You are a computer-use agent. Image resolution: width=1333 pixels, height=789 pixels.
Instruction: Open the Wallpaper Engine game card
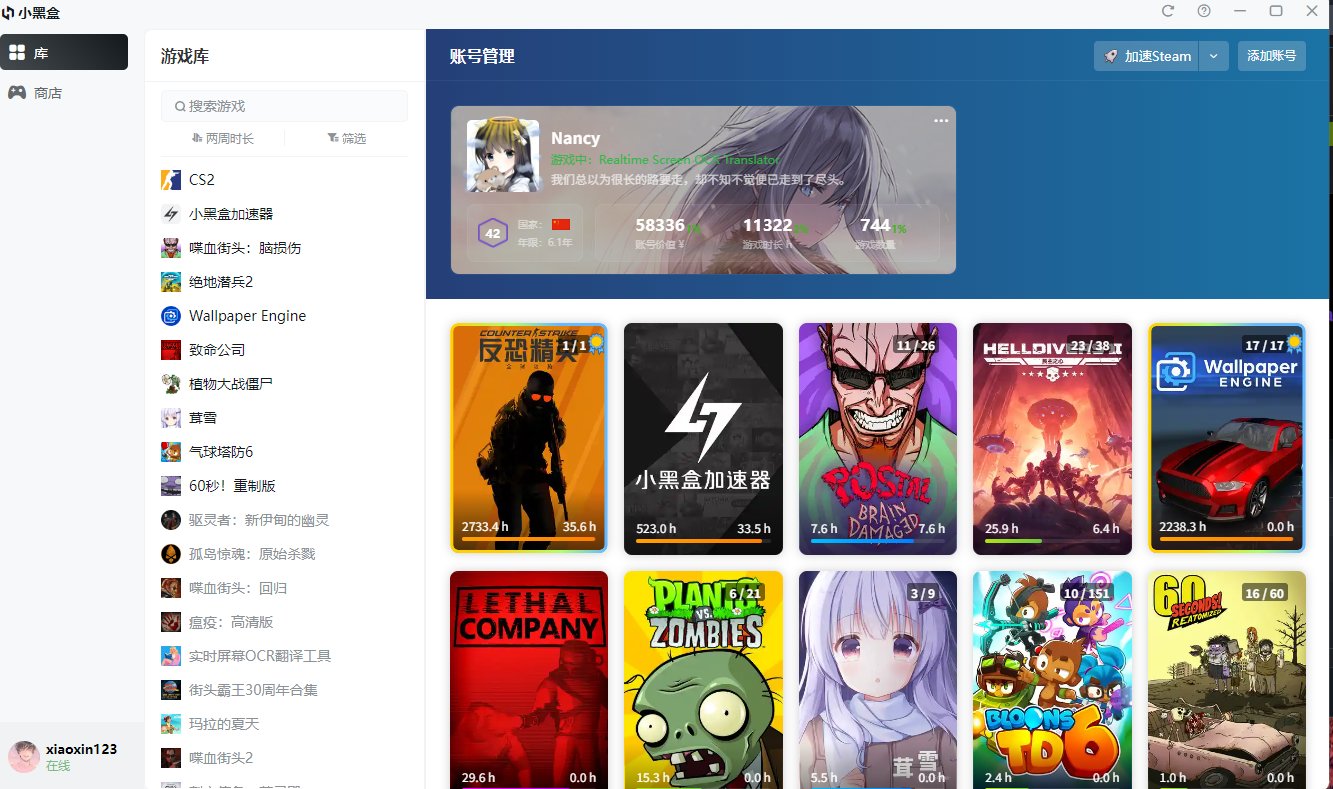tap(1227, 438)
